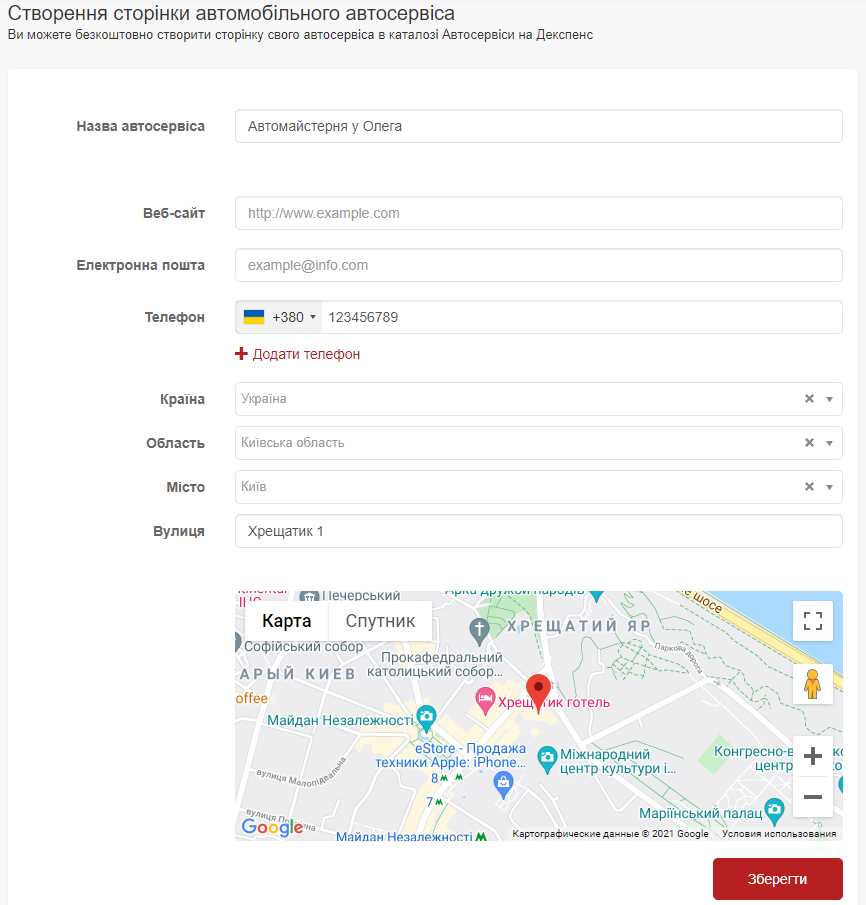Clear the selected country Україна
This screenshot has height=905, width=866.
[x=809, y=399]
